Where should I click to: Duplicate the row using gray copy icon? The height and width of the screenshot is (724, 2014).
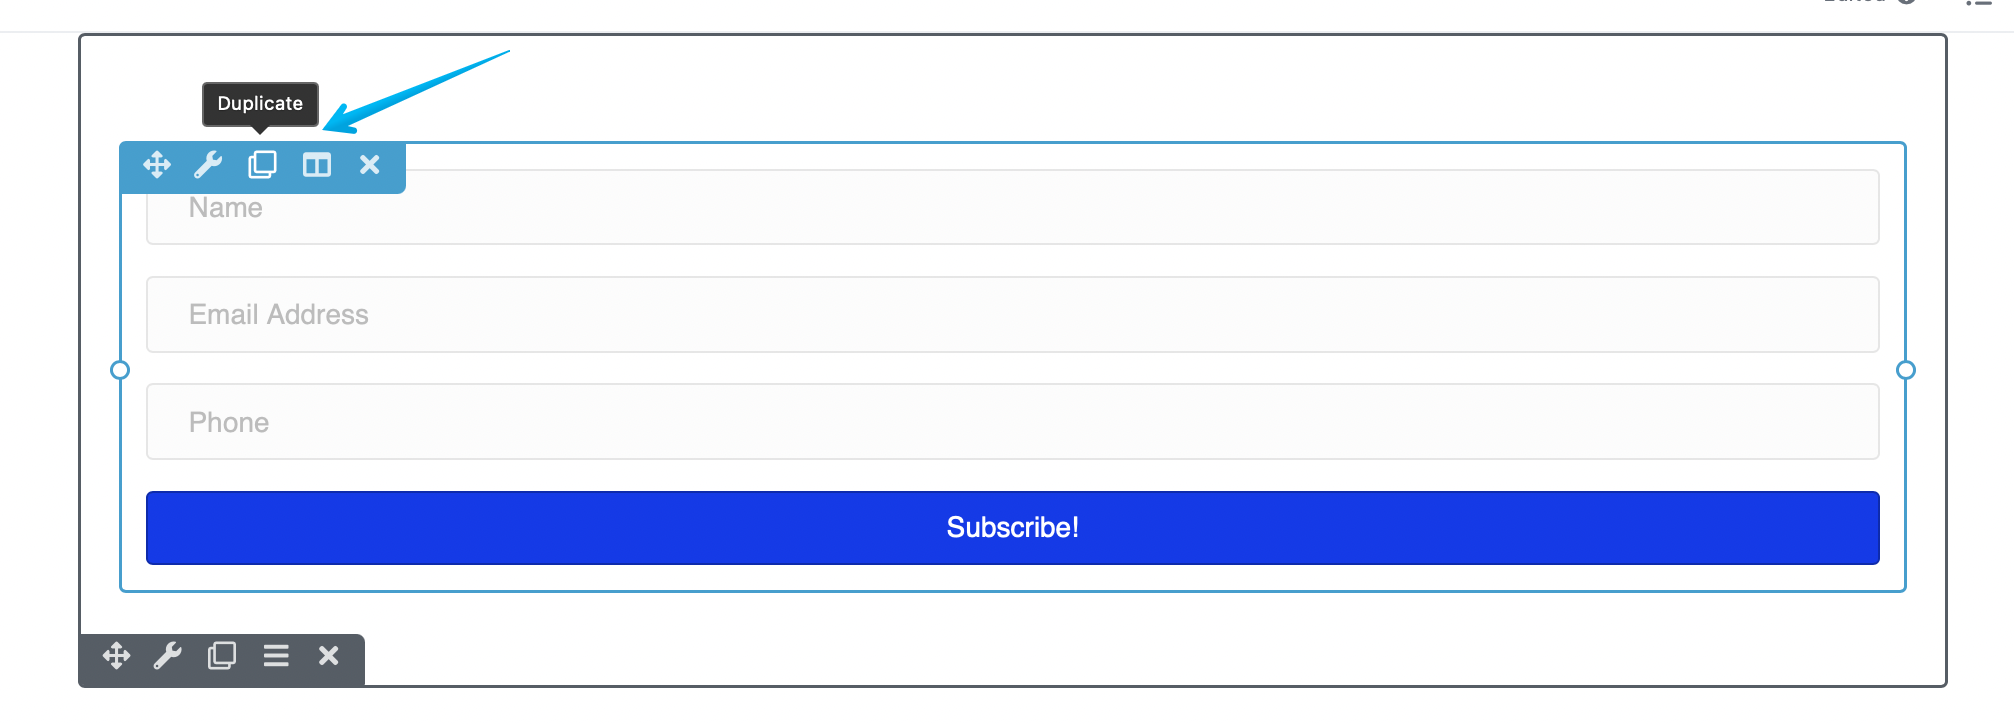coord(222,656)
